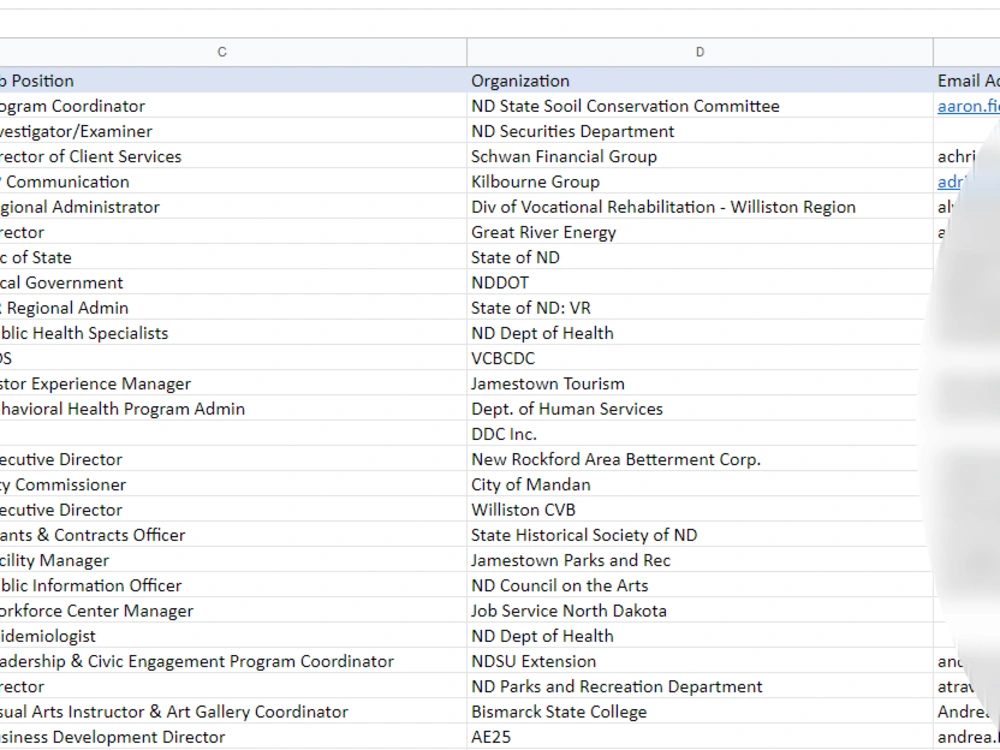The width and height of the screenshot is (1000, 750).
Task: Select ND Council on the Arts cell
Action: pyautogui.click(x=700, y=585)
